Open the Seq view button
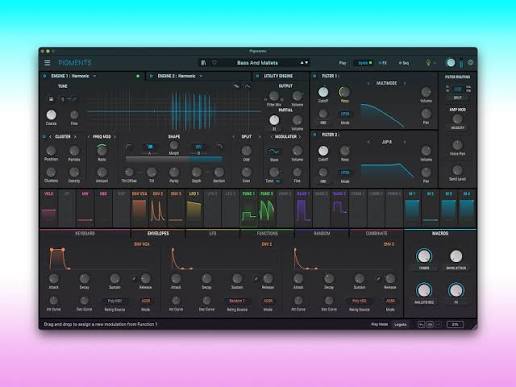This screenshot has width=516, height=387. tap(404, 63)
